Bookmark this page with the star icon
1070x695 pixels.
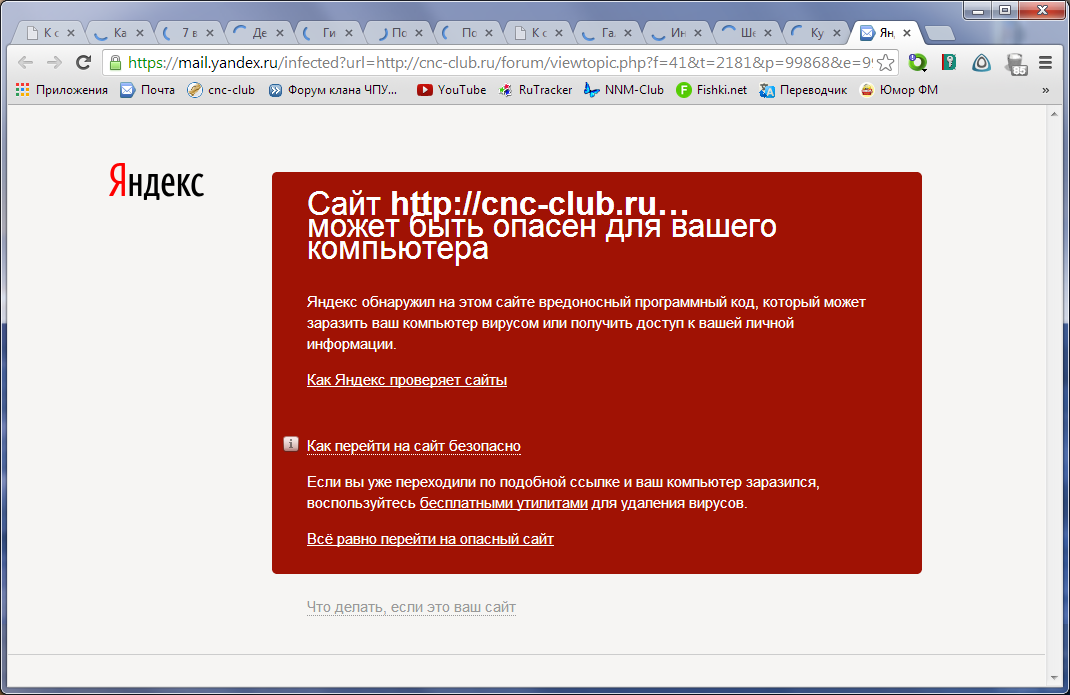pos(886,63)
